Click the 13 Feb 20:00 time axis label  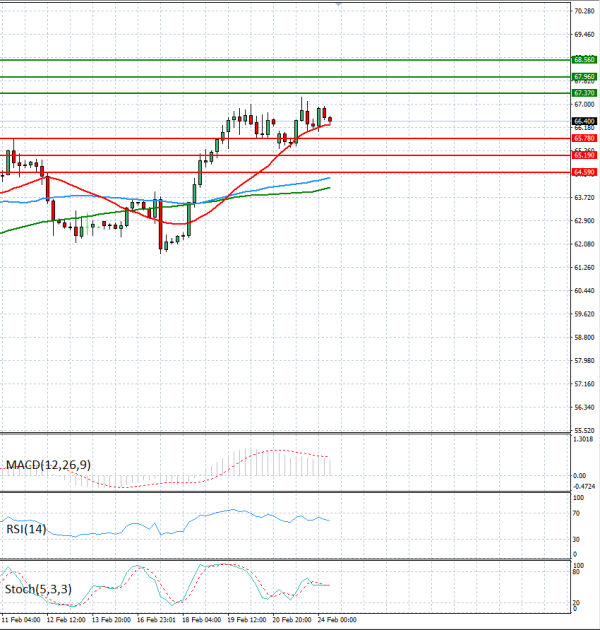[110, 620]
